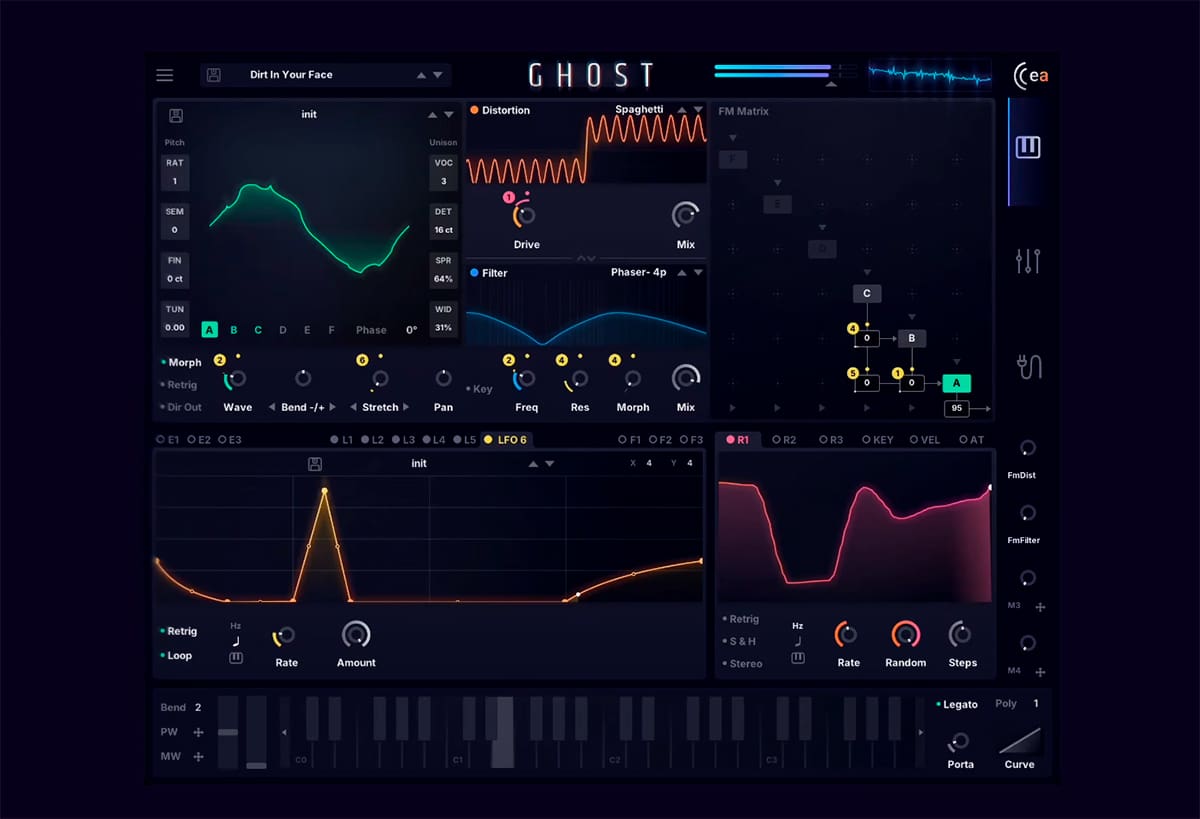Switch to the VEL modulation tab
The height and width of the screenshot is (819, 1200).
point(925,440)
